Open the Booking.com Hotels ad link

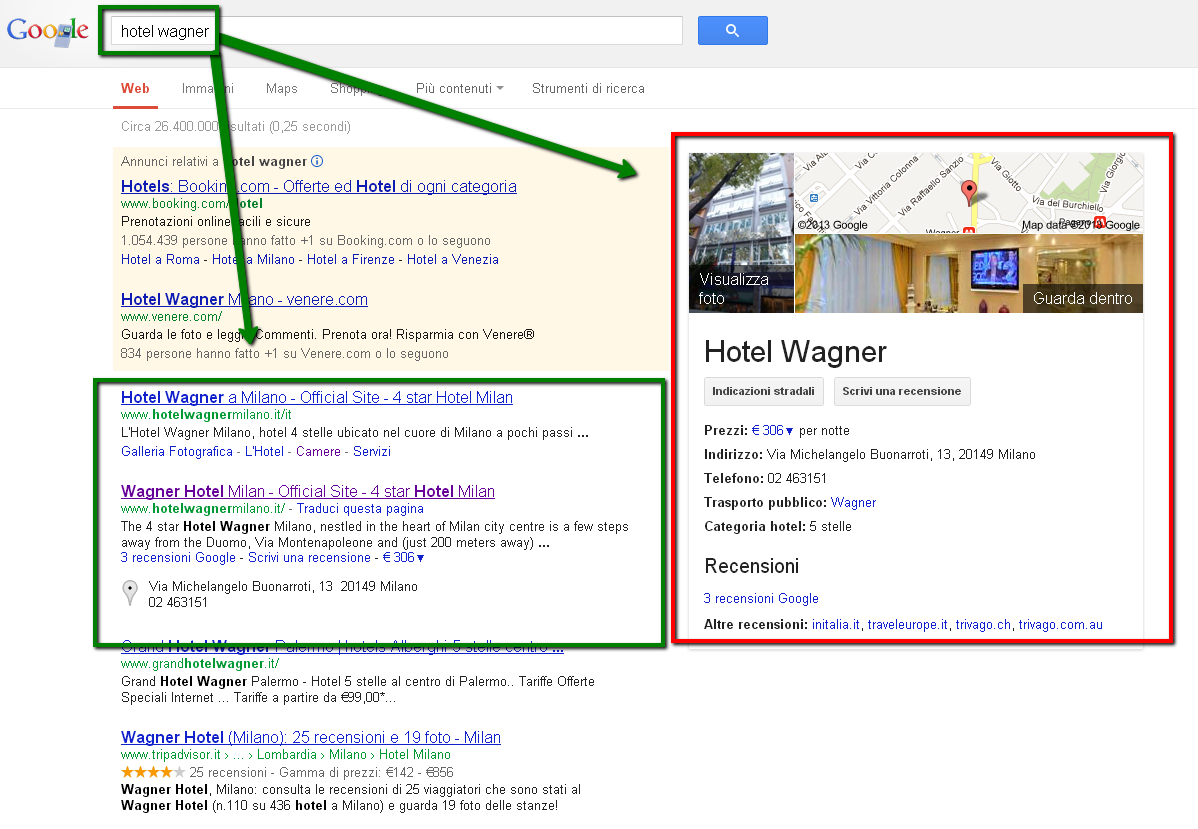click(319, 186)
